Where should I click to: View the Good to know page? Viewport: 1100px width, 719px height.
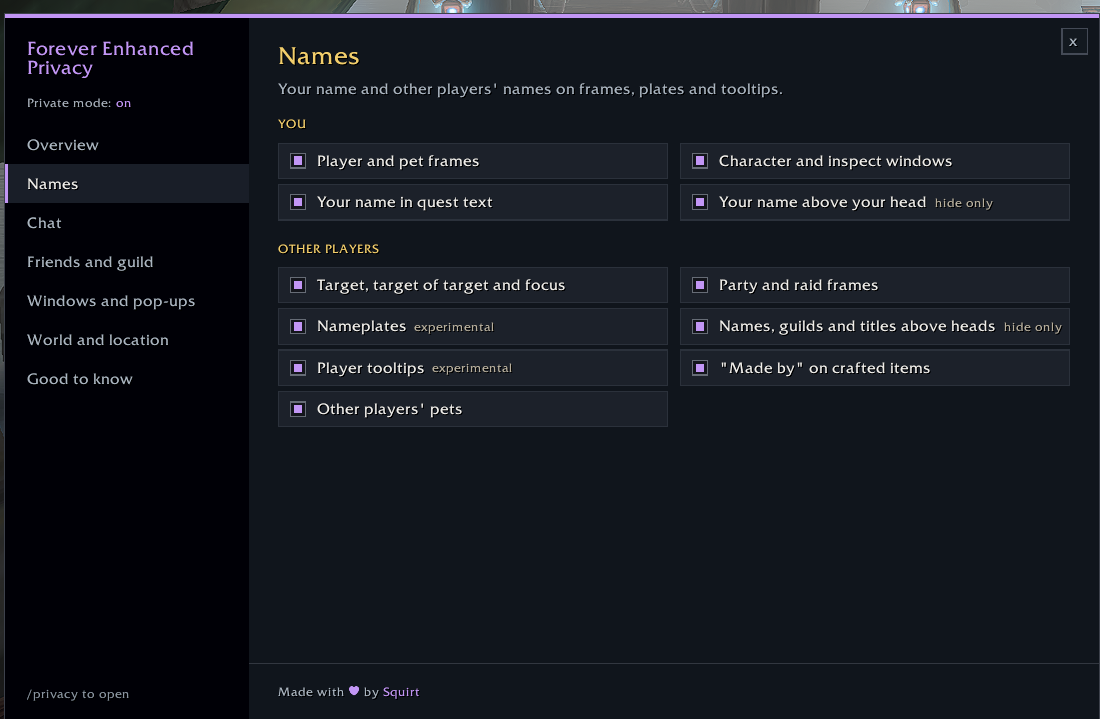[127, 379]
